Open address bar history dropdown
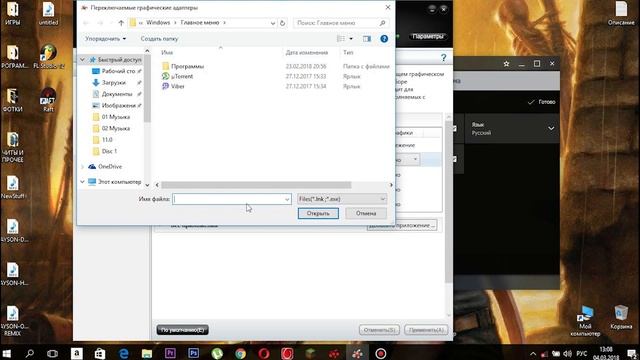The width and height of the screenshot is (640, 360). [x=273, y=23]
